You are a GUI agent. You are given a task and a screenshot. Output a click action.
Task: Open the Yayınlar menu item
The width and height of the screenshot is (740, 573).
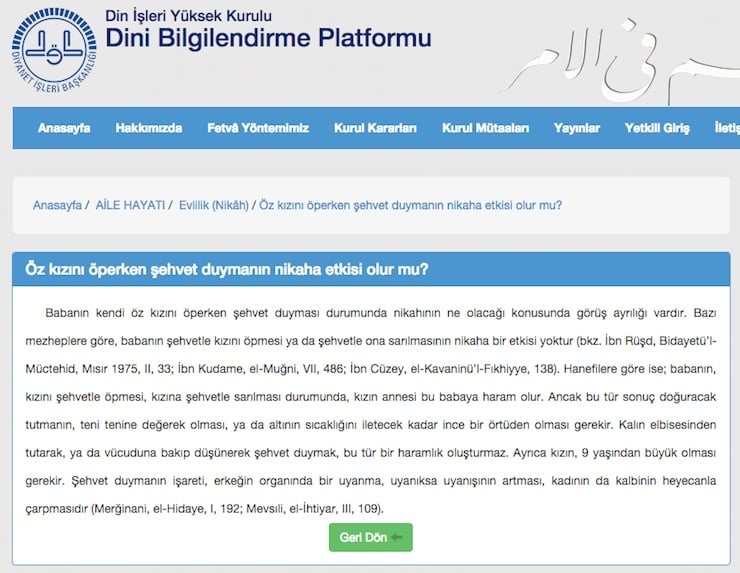[x=577, y=128]
